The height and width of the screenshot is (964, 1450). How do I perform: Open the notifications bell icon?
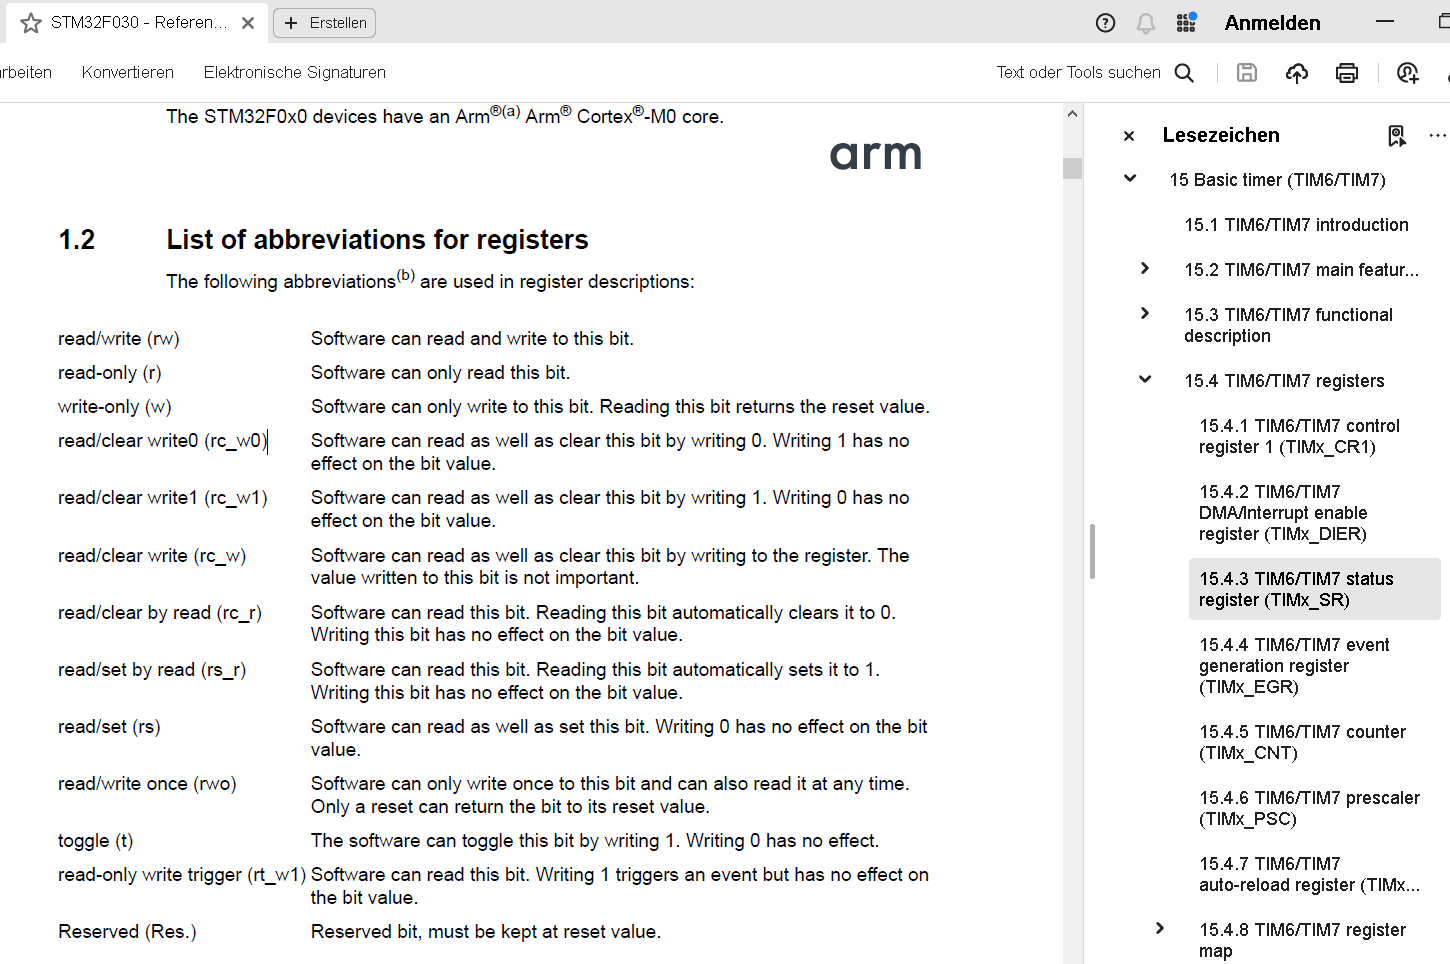click(1146, 22)
